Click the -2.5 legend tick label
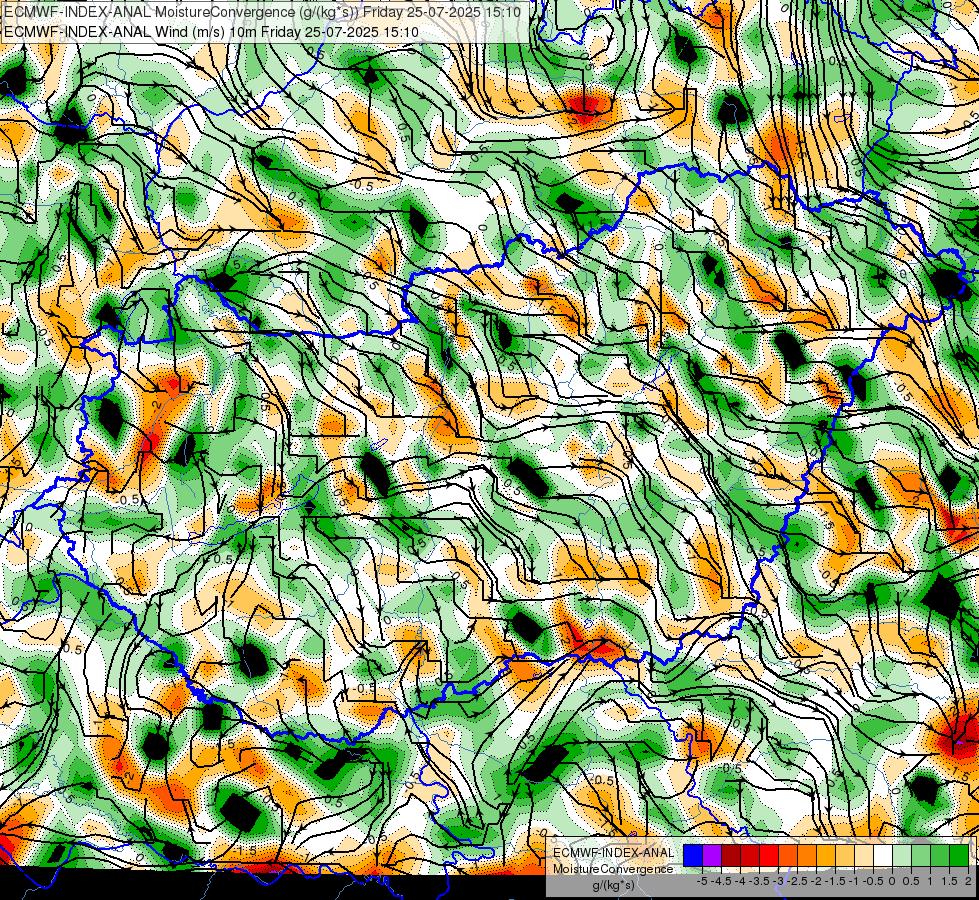Screen dimensions: 979x900 tap(799, 881)
